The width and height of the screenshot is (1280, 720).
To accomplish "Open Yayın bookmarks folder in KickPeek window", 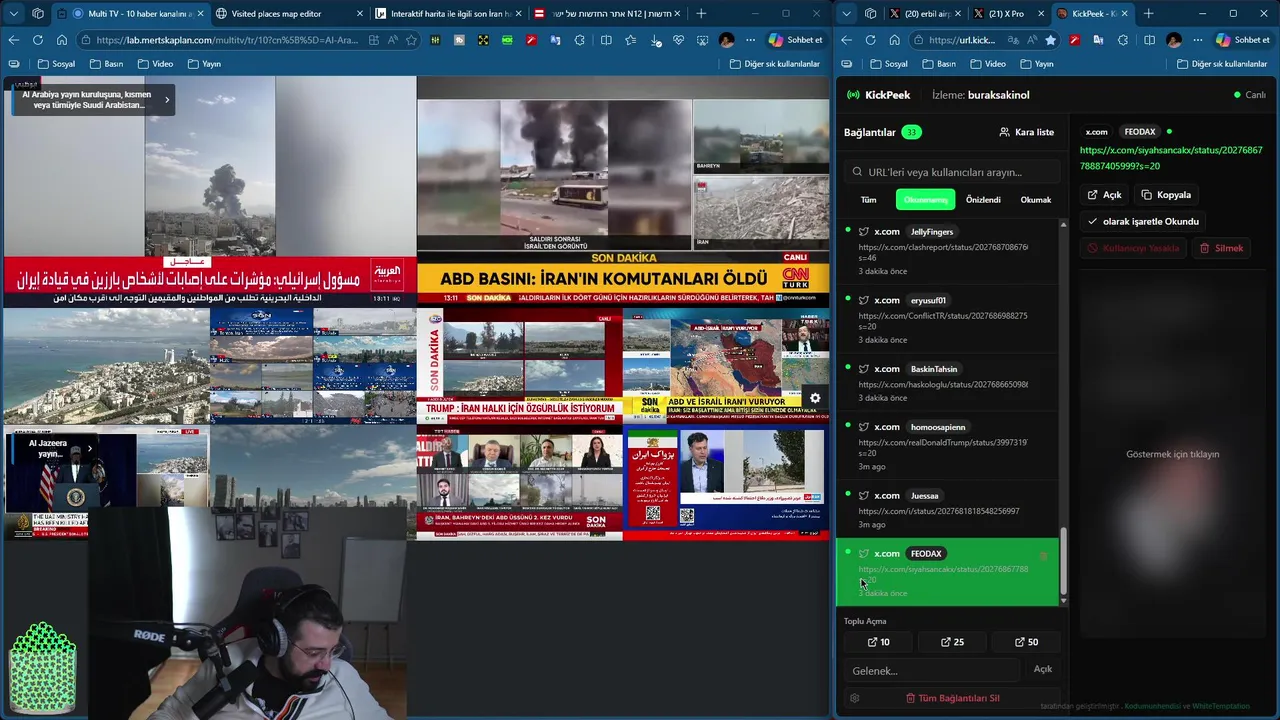I will pyautogui.click(x=1036, y=63).
